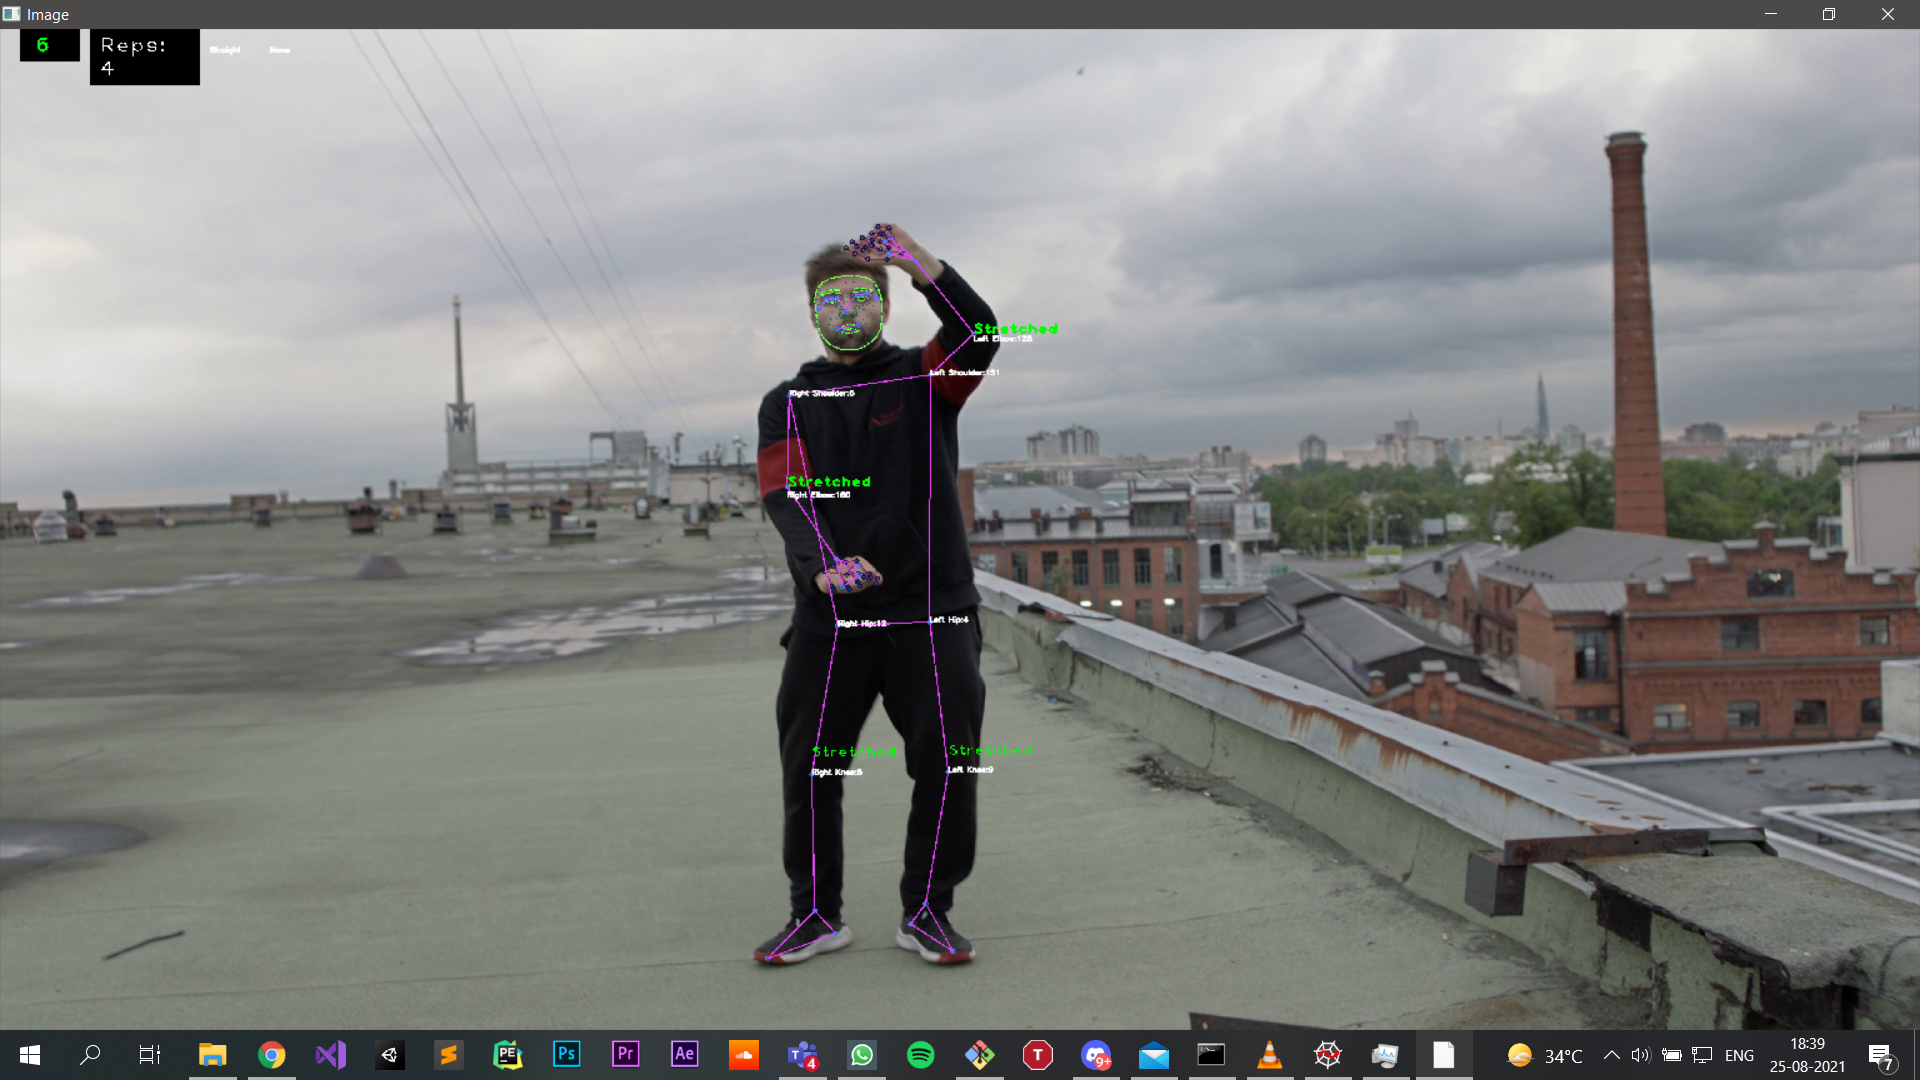Click the green '6' counter box

[50, 45]
